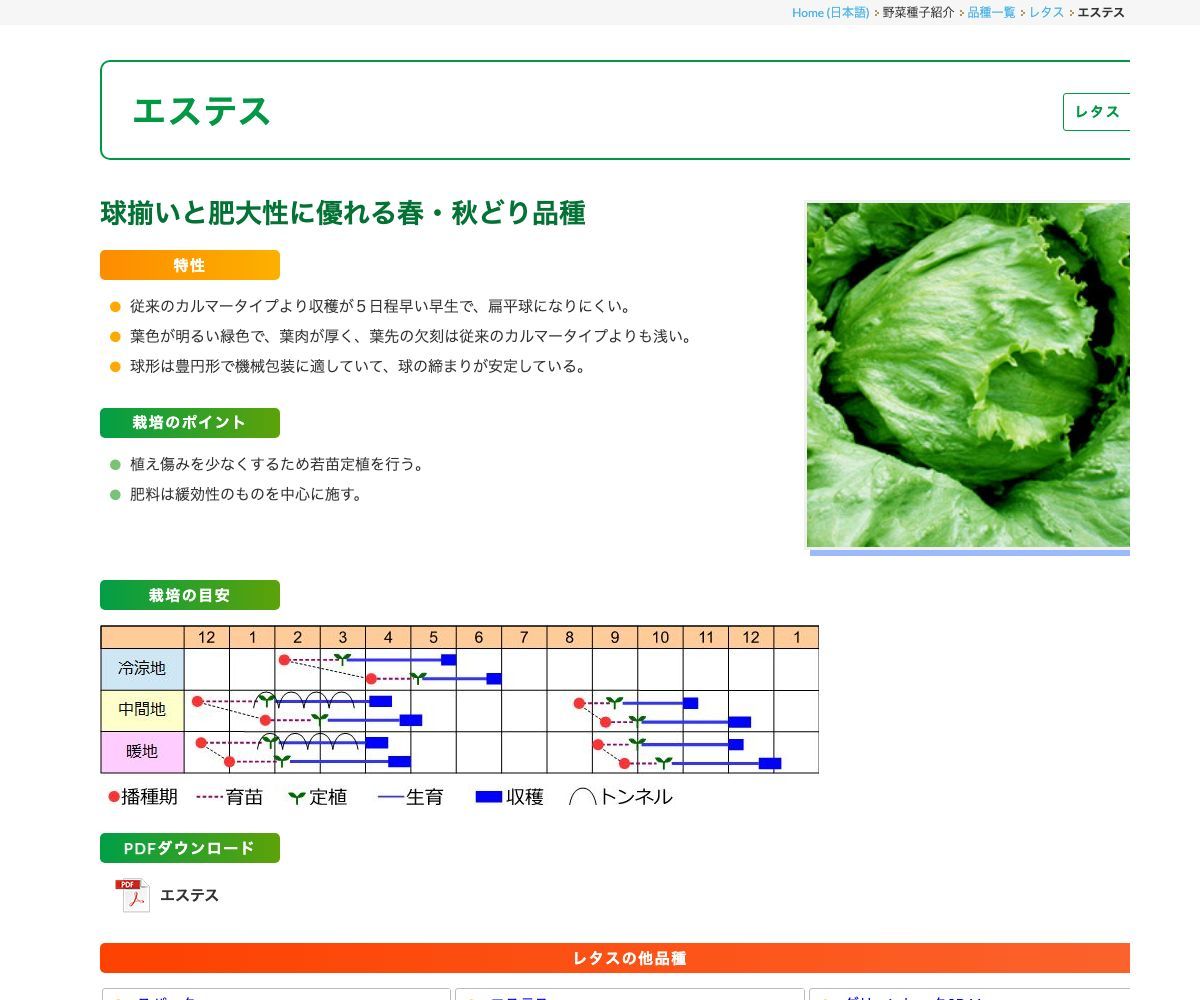The height and width of the screenshot is (1000, 1200).
Task: Click the dotted 育苗 line legend
Action: tap(210, 797)
